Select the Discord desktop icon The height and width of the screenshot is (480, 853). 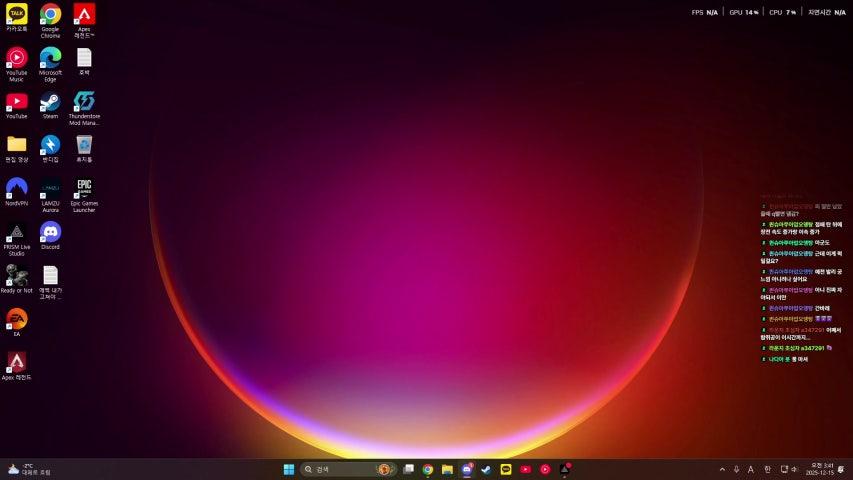pyautogui.click(x=50, y=232)
